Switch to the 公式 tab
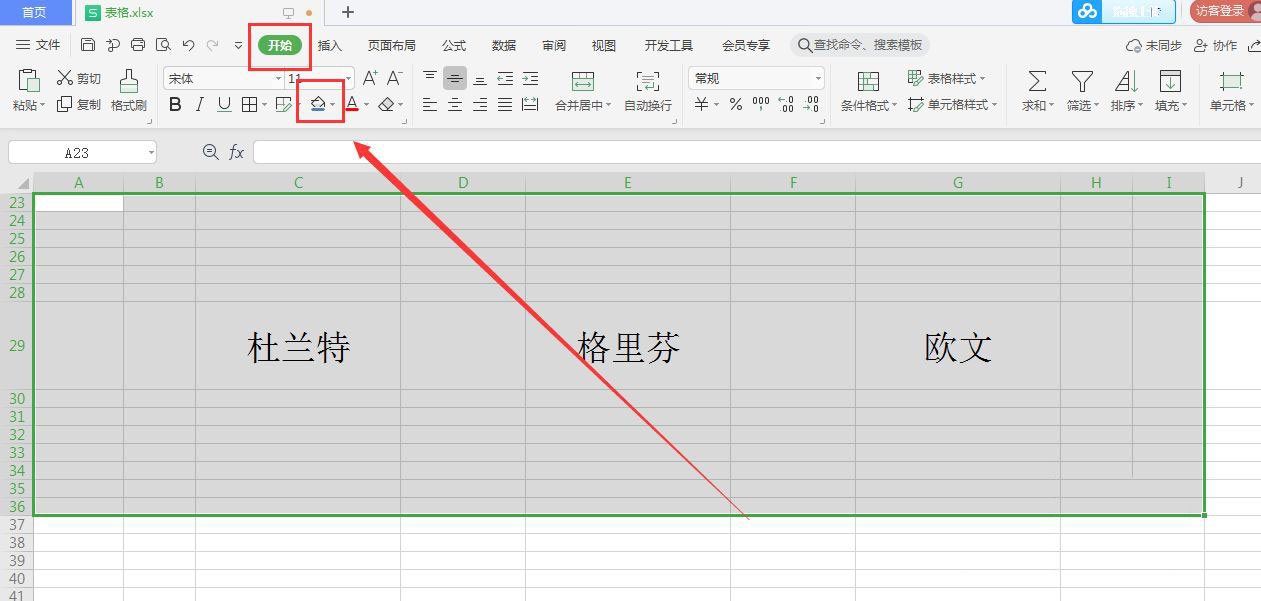This screenshot has height=601, width=1261. click(x=454, y=45)
